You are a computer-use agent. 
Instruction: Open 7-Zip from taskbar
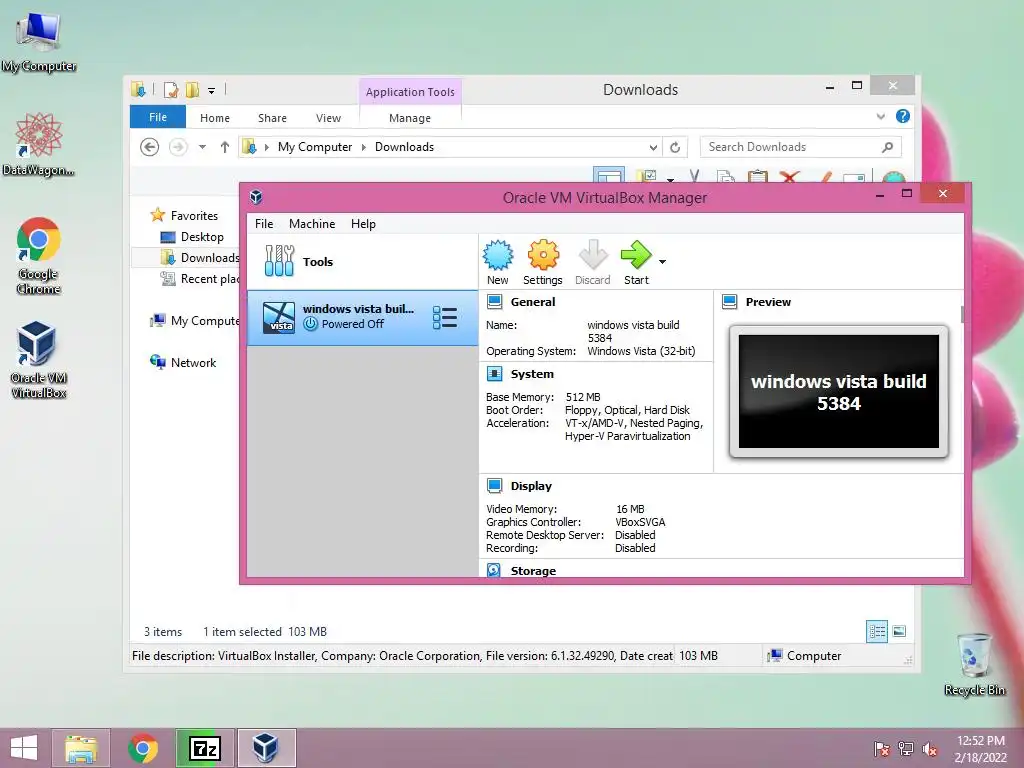204,748
